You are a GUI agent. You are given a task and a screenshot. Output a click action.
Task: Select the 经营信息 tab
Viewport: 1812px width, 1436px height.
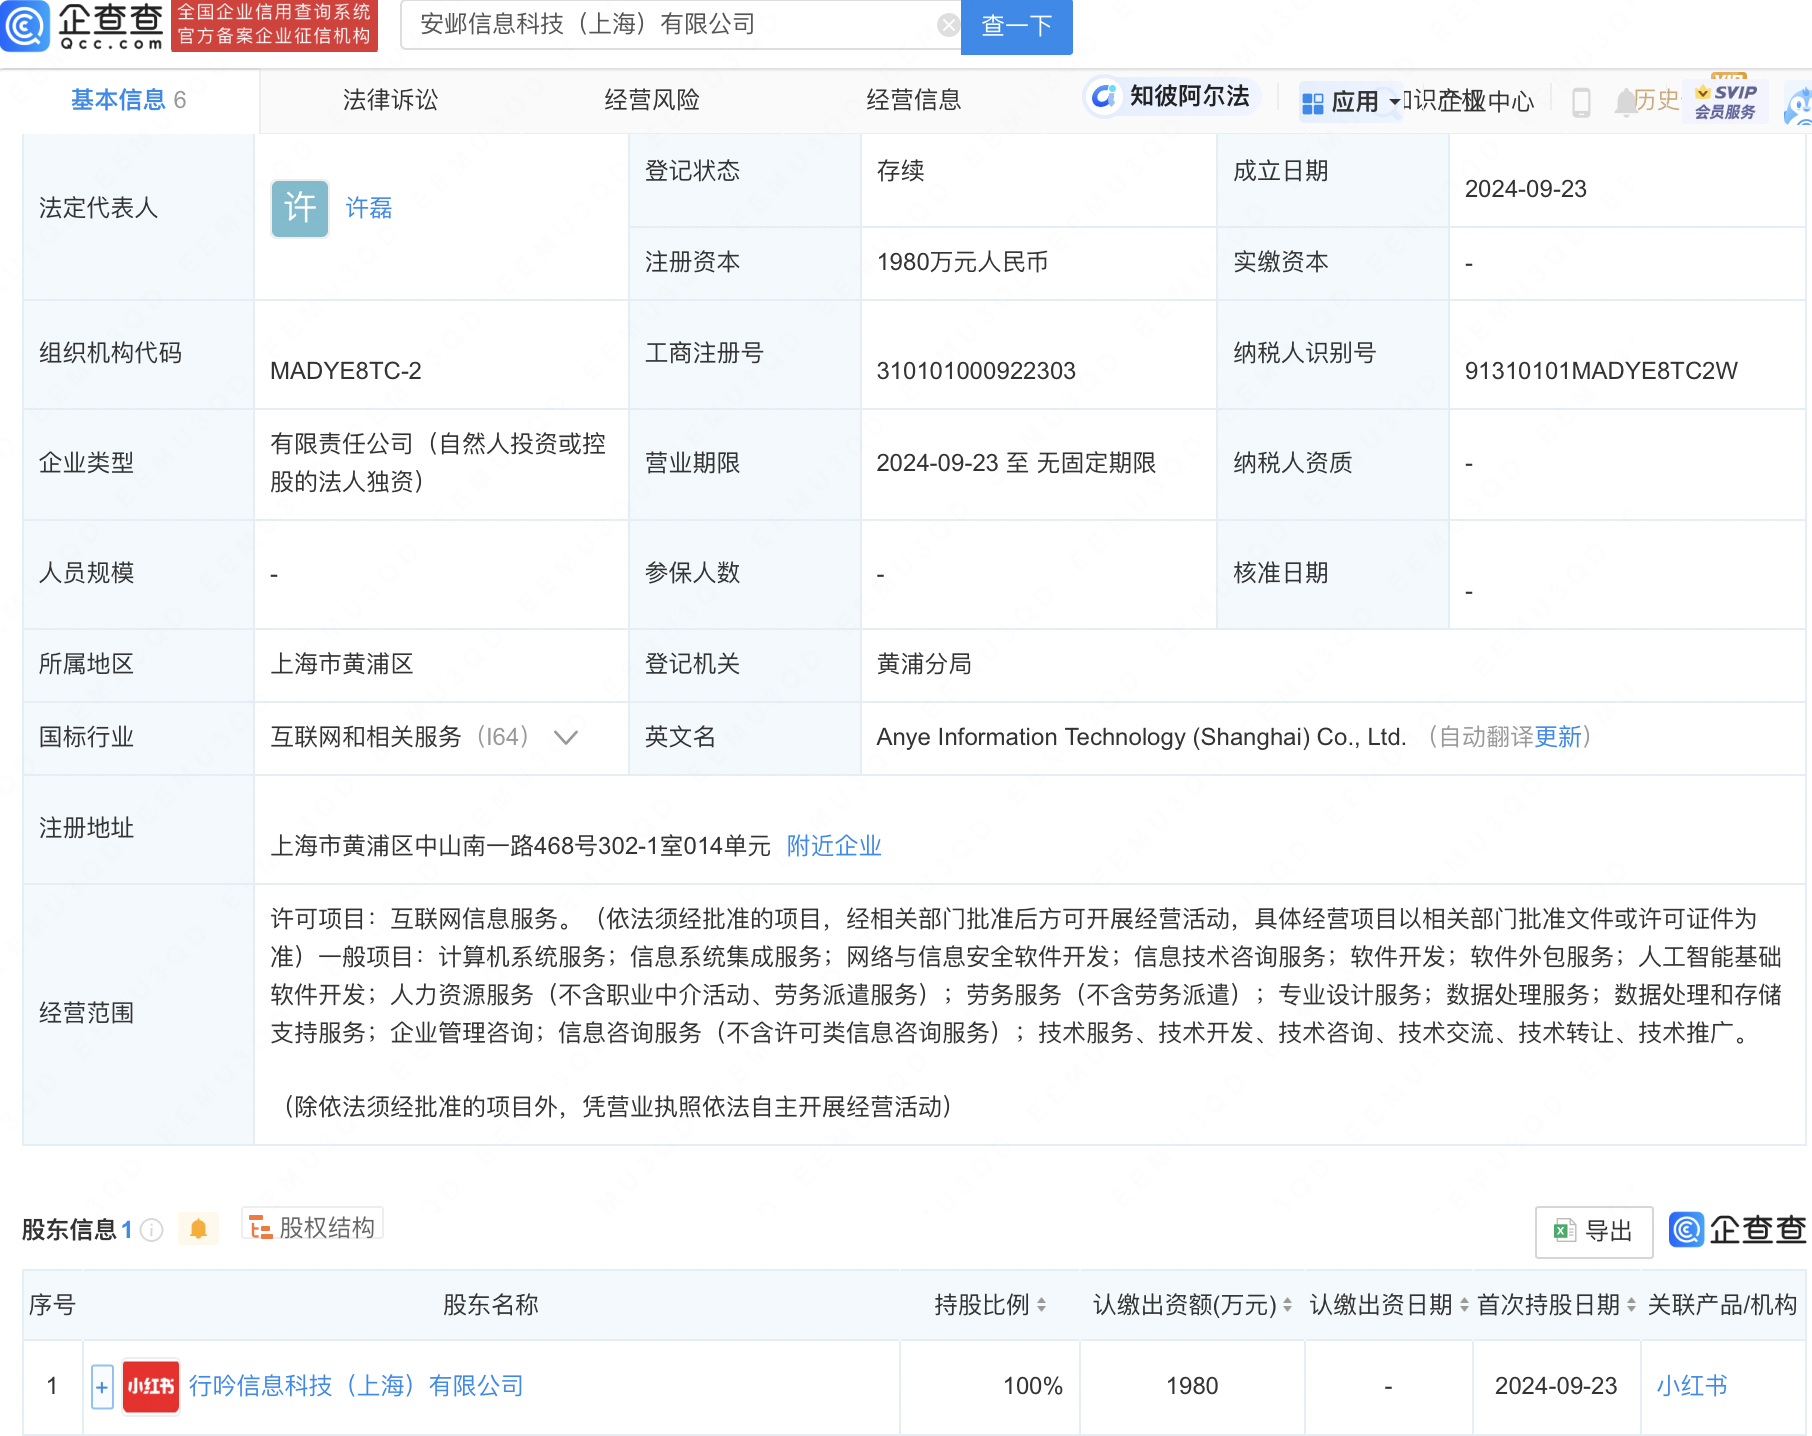coord(913,100)
